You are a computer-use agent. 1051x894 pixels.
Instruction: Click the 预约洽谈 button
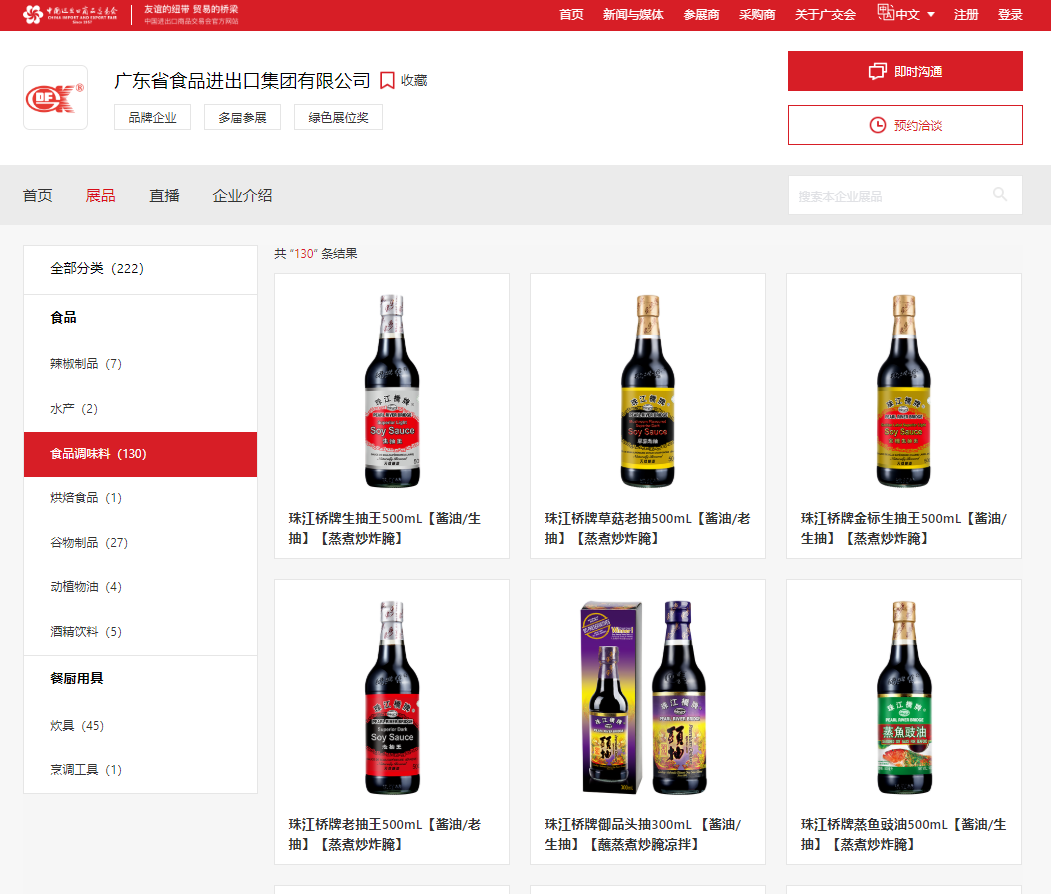pyautogui.click(x=905, y=124)
